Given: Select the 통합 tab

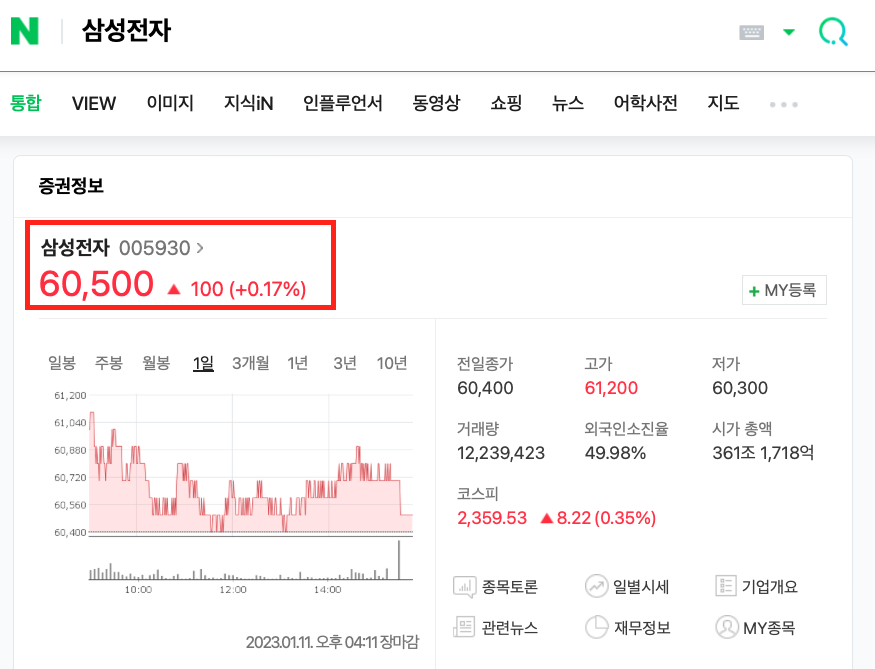Looking at the screenshot, I should coord(26,103).
